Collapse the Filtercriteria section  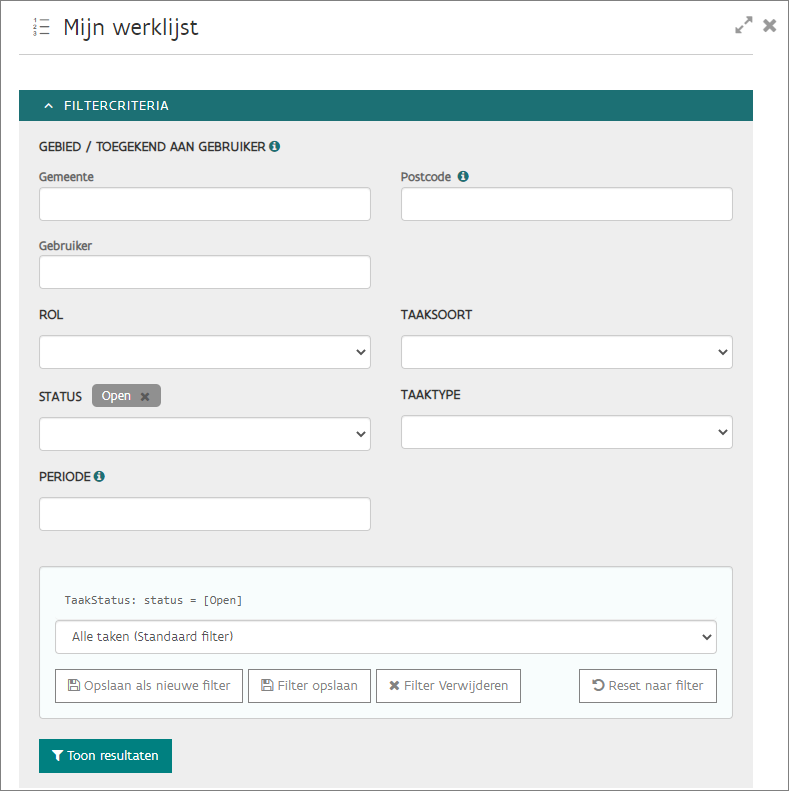click(x=48, y=105)
